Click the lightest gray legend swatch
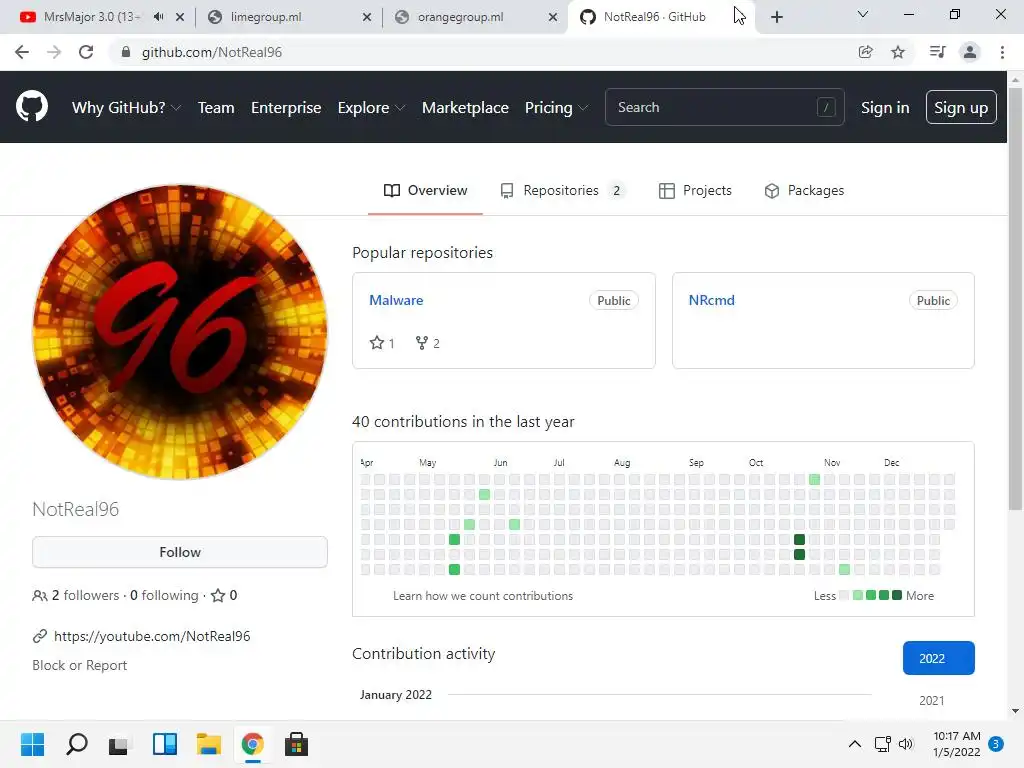This screenshot has width=1024, height=768. tap(844, 596)
